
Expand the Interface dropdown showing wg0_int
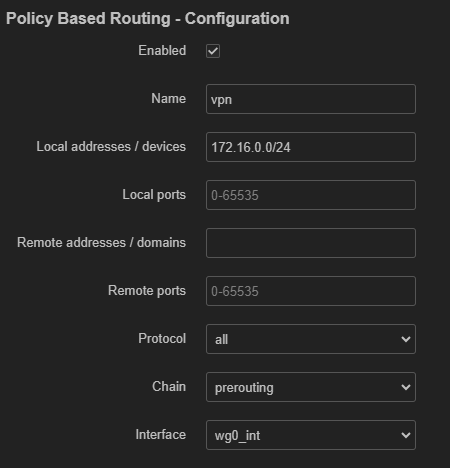coord(311,435)
